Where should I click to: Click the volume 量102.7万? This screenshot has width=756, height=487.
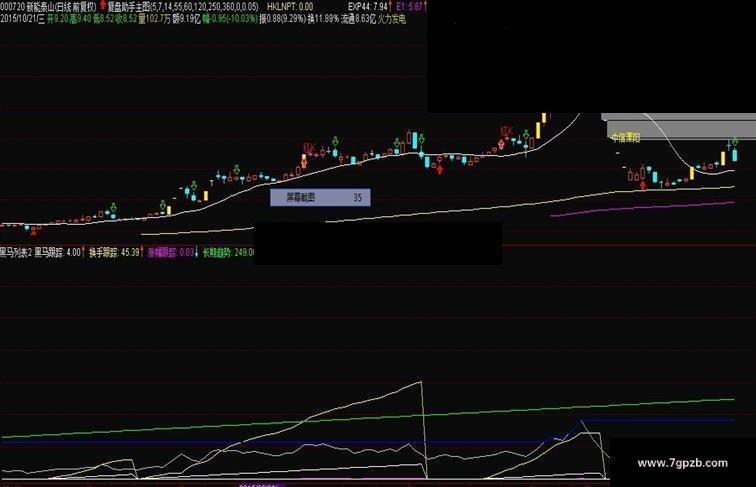[154, 19]
